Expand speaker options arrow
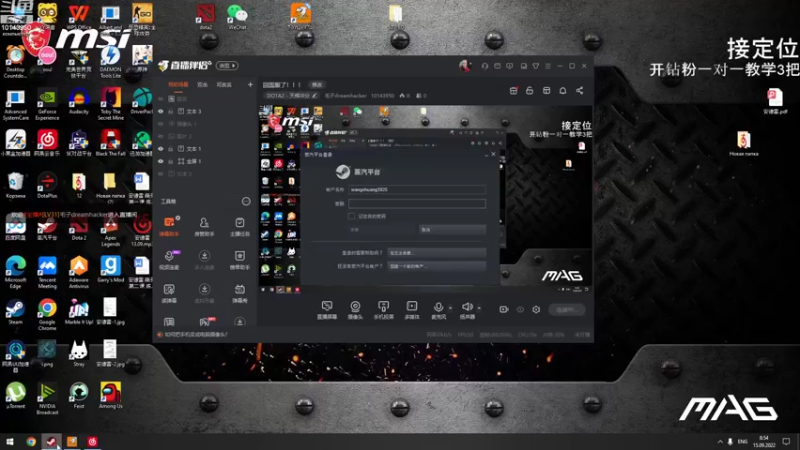800x450 pixels. [x=479, y=308]
